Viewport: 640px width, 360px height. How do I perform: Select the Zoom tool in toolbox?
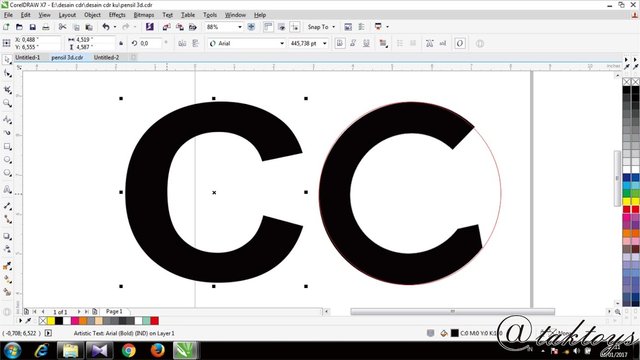7,103
